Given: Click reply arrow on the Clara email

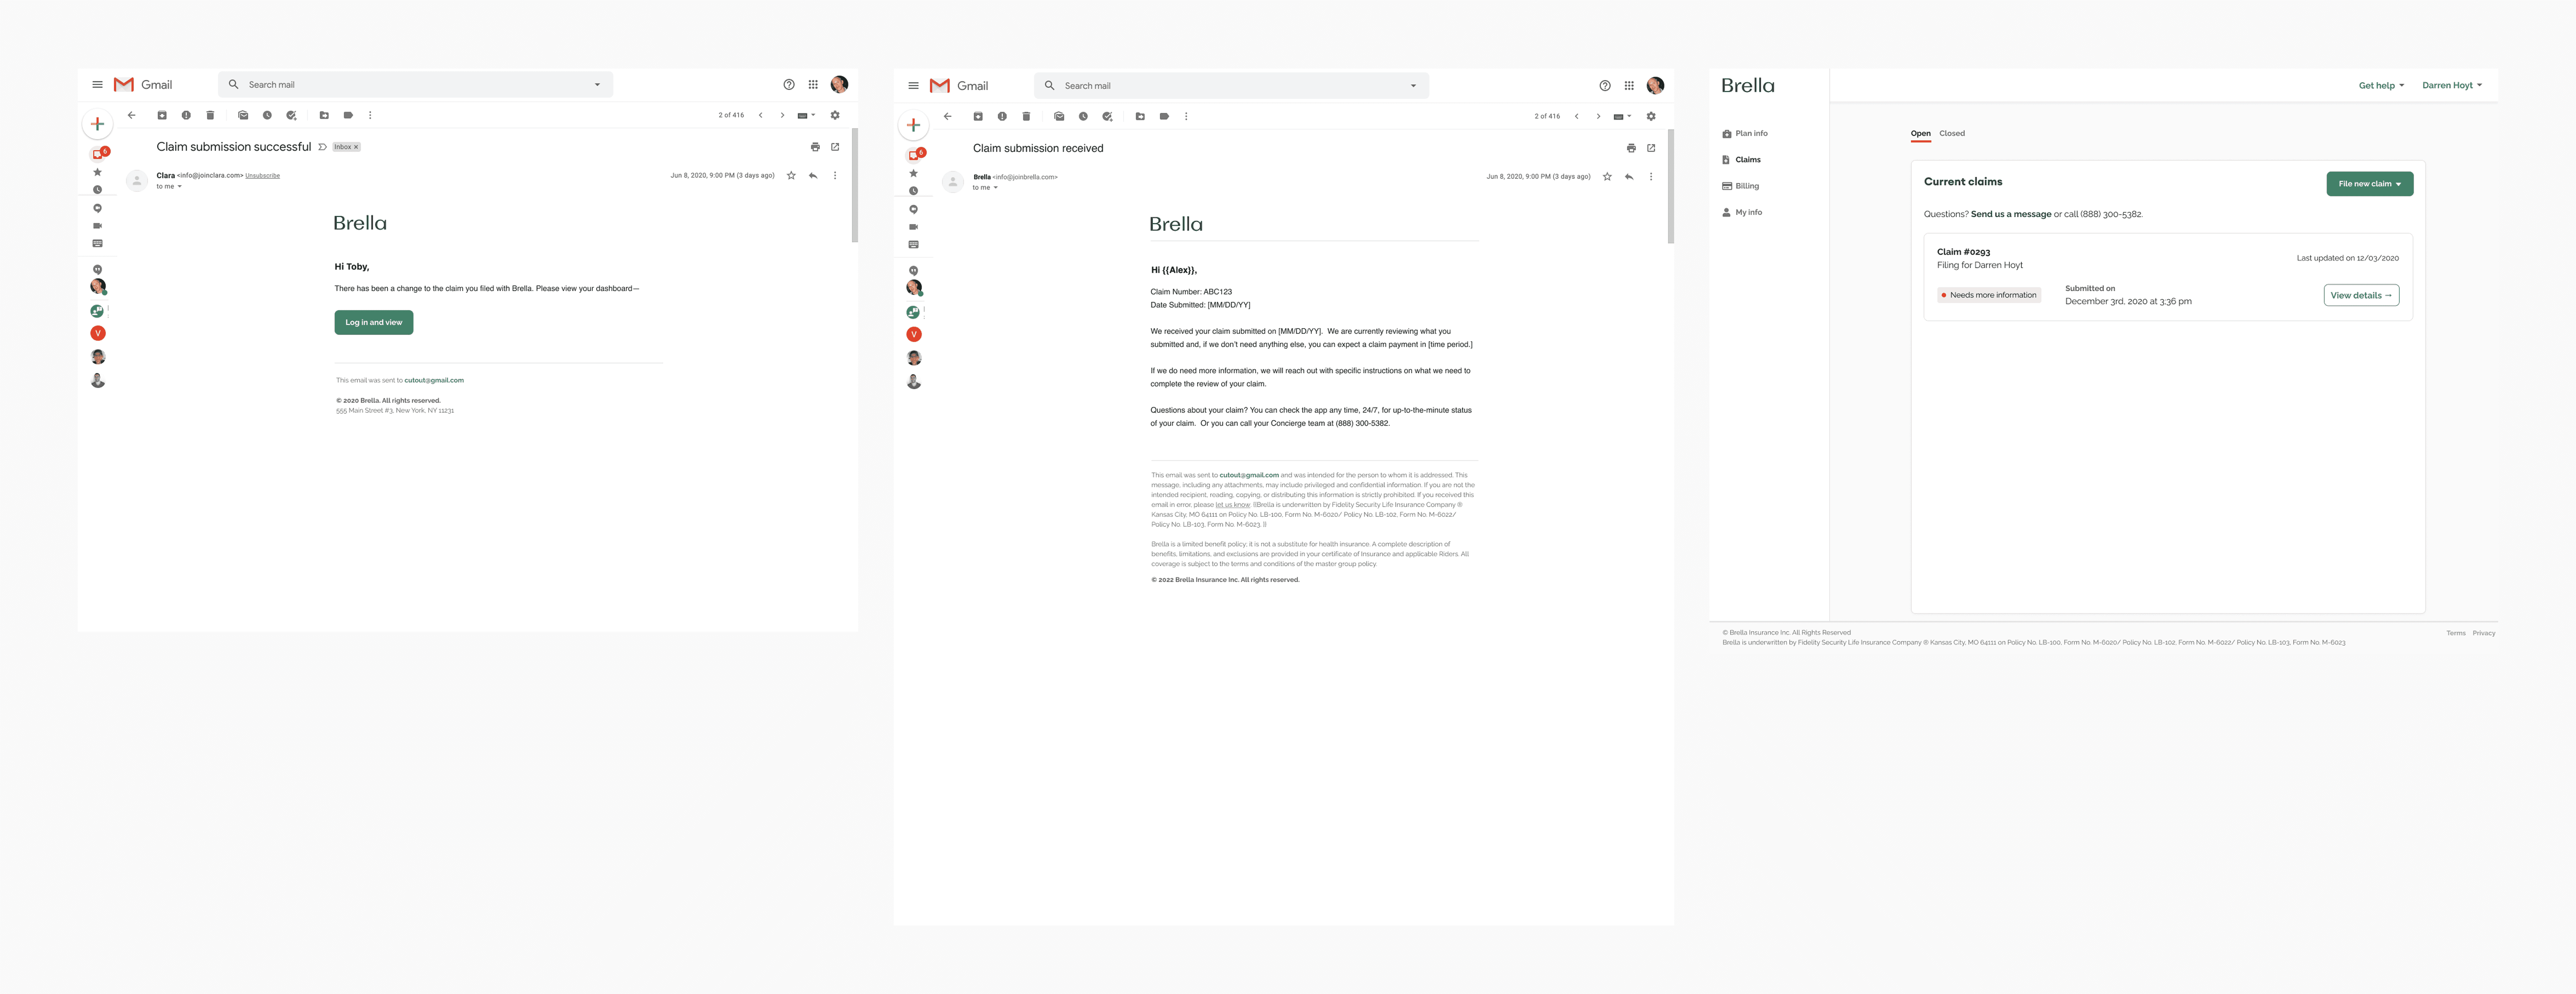Looking at the screenshot, I should pyautogui.click(x=813, y=176).
